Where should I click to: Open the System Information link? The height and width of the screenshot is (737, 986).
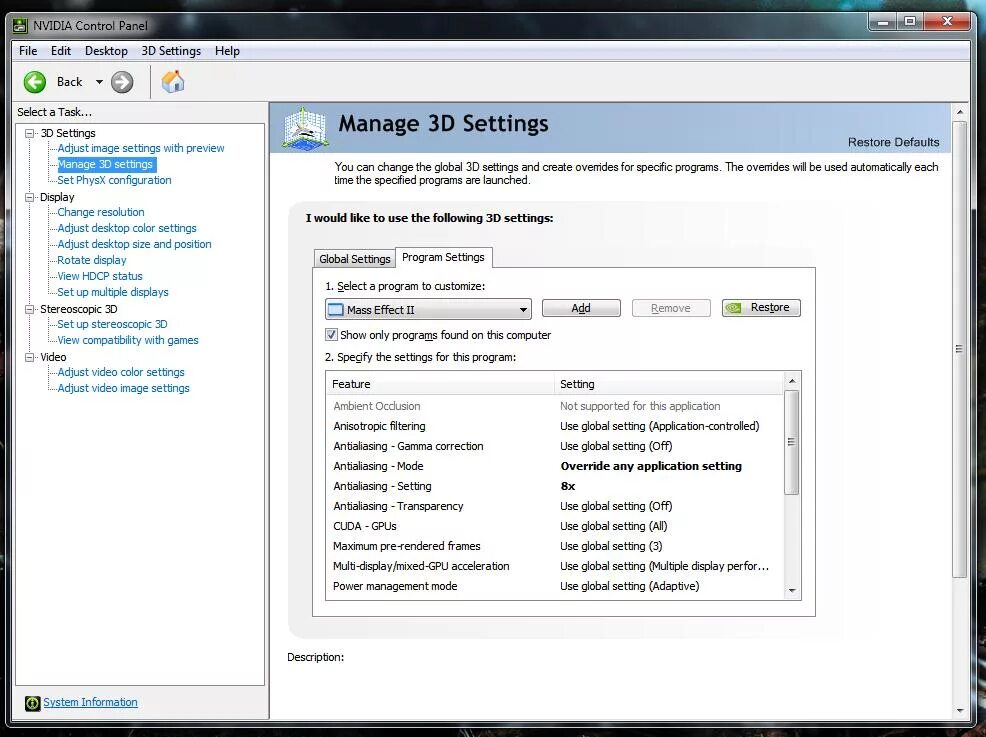point(90,702)
